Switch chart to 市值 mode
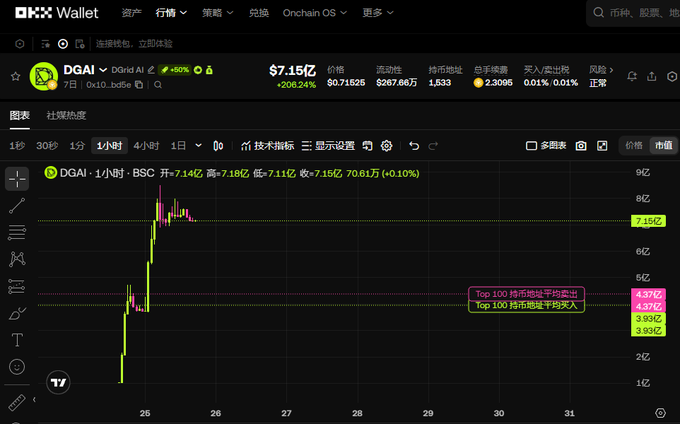 point(664,146)
